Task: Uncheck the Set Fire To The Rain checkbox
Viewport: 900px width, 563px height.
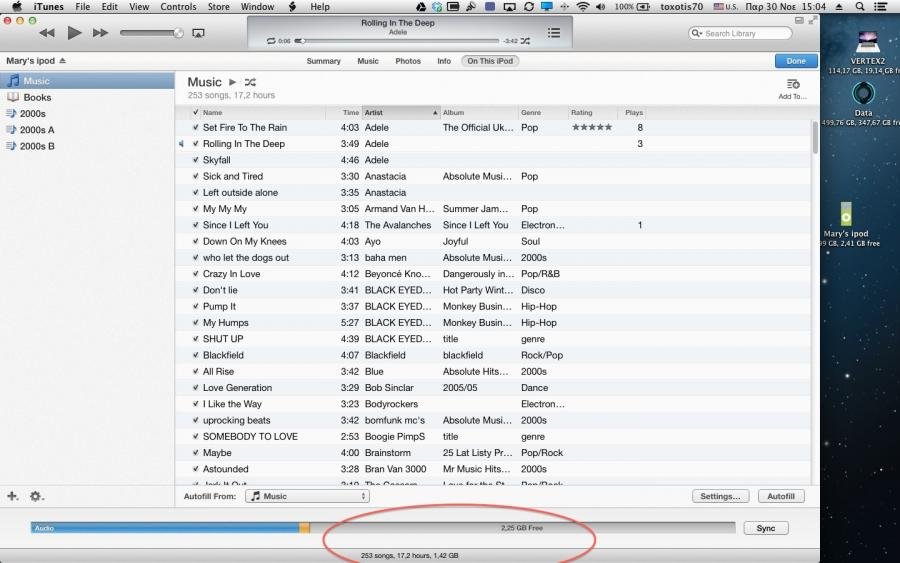Action: coord(196,127)
